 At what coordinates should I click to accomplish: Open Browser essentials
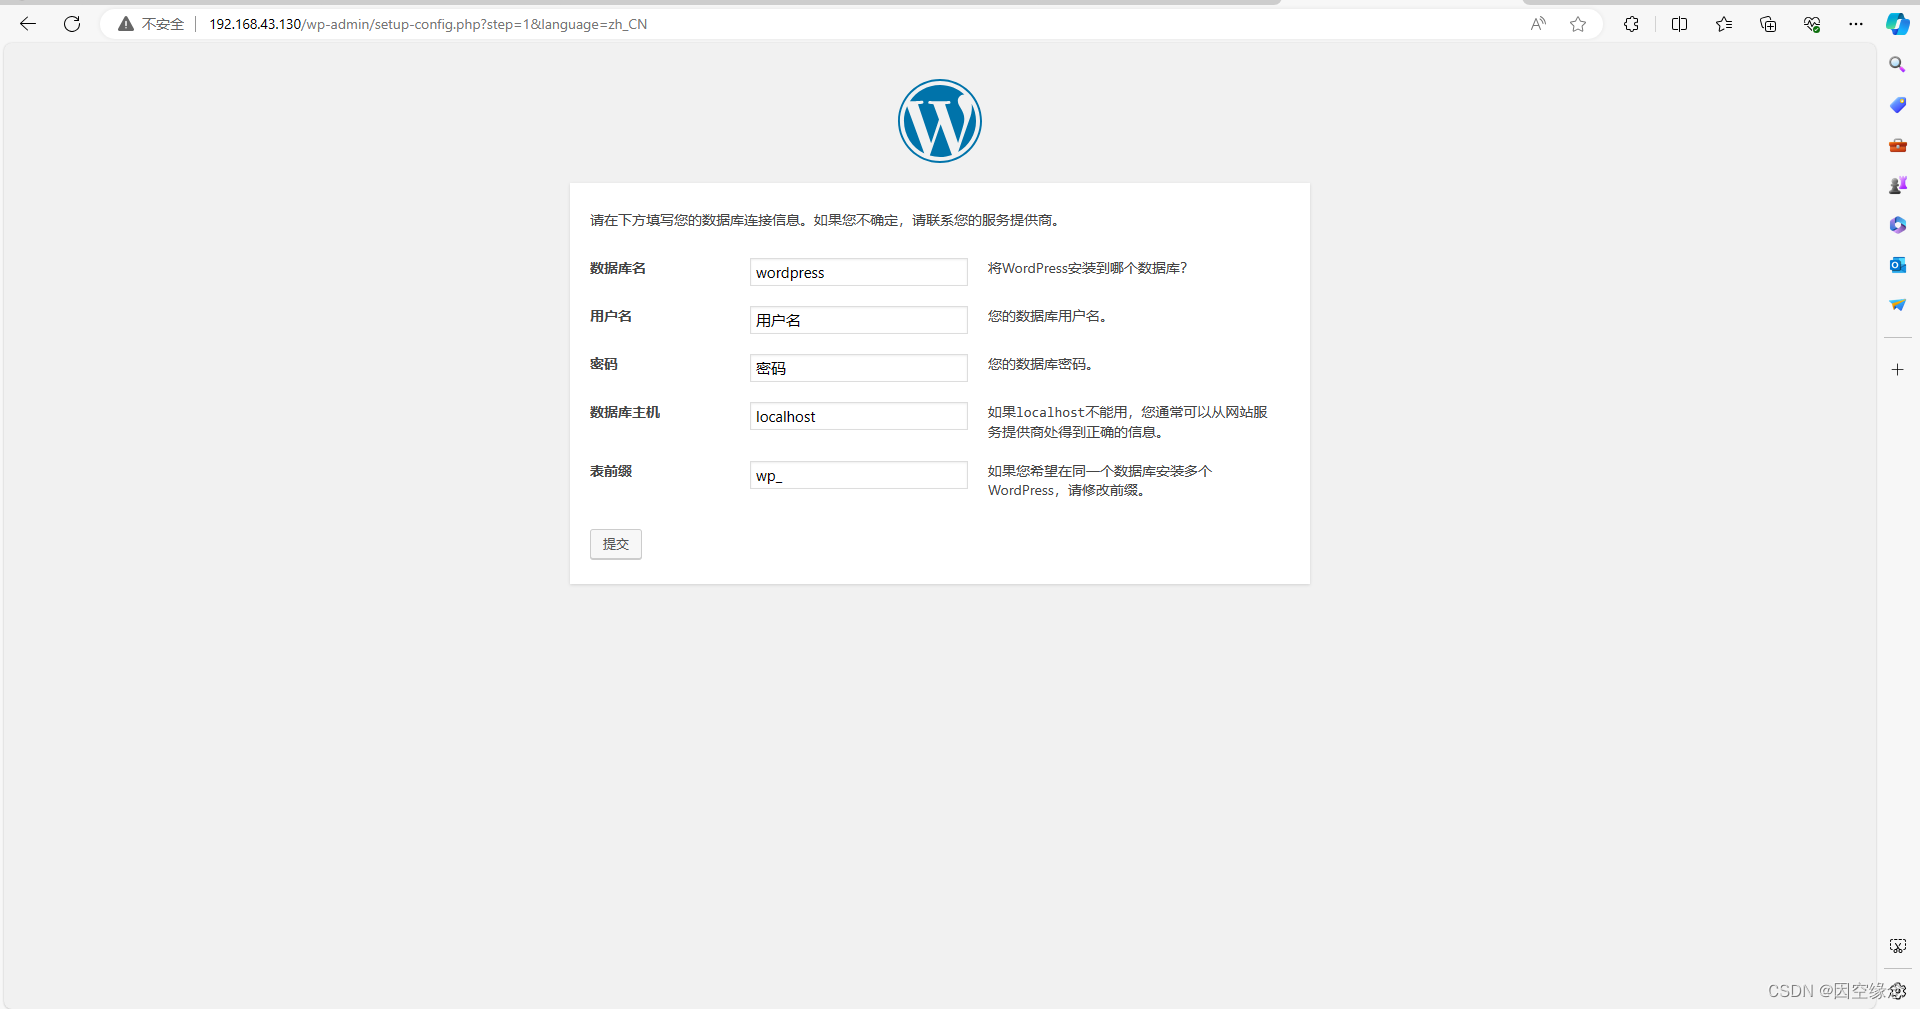[x=1812, y=24]
